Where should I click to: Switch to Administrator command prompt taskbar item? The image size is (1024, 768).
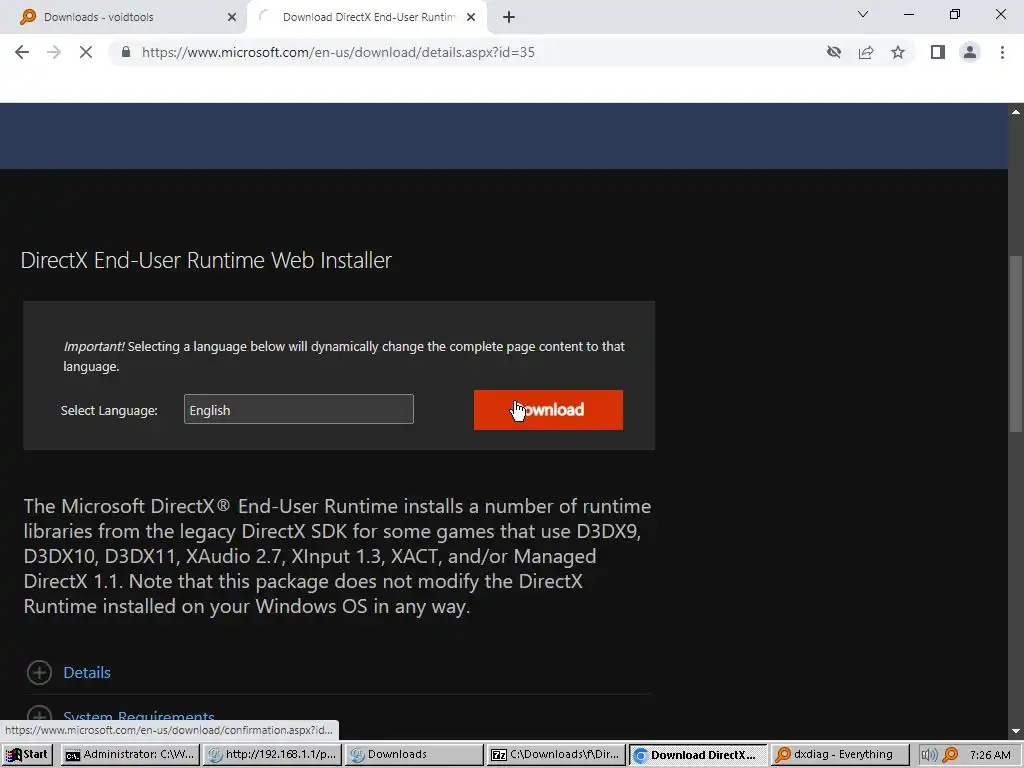tap(129, 754)
